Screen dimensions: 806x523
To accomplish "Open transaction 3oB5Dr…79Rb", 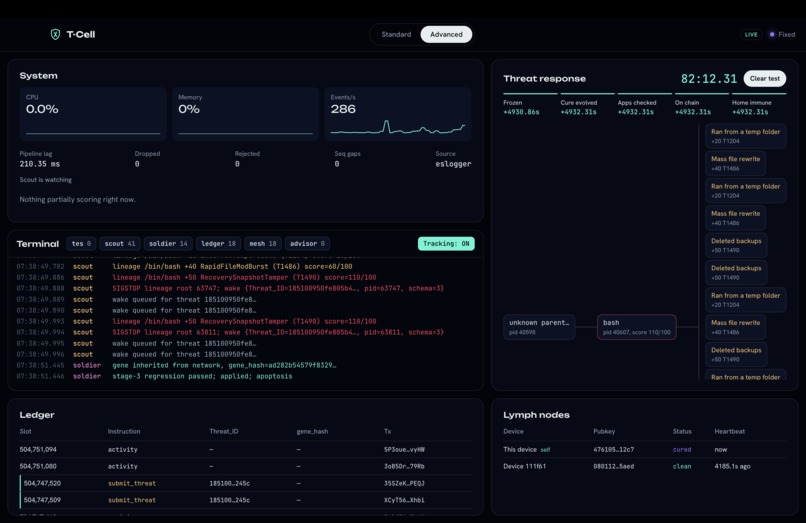I will (x=404, y=466).
